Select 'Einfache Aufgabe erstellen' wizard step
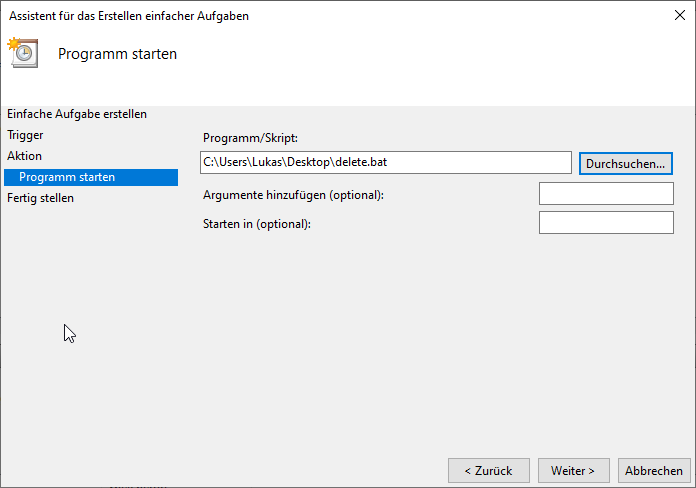Viewport: 696px width, 488px height. [77, 114]
